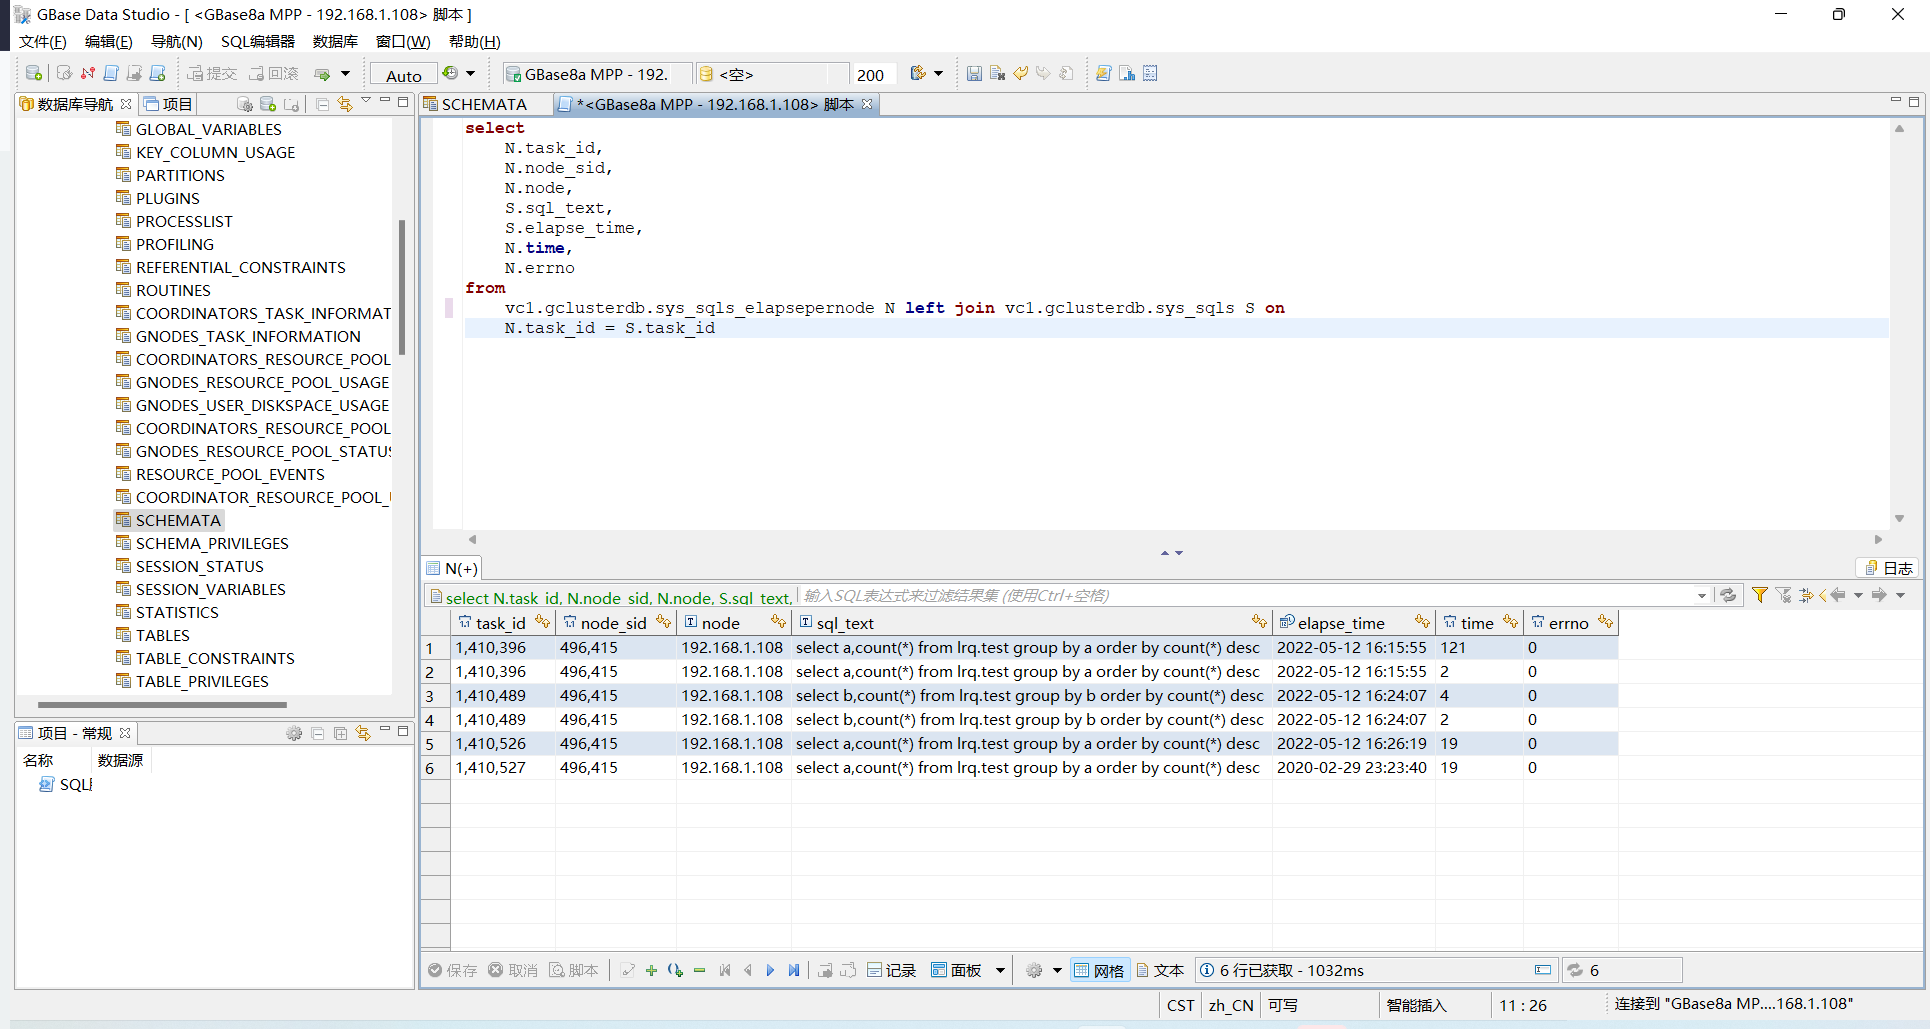The height and width of the screenshot is (1029, 1930).
Task: Expand the filter expression history dropdown
Action: click(1701, 596)
